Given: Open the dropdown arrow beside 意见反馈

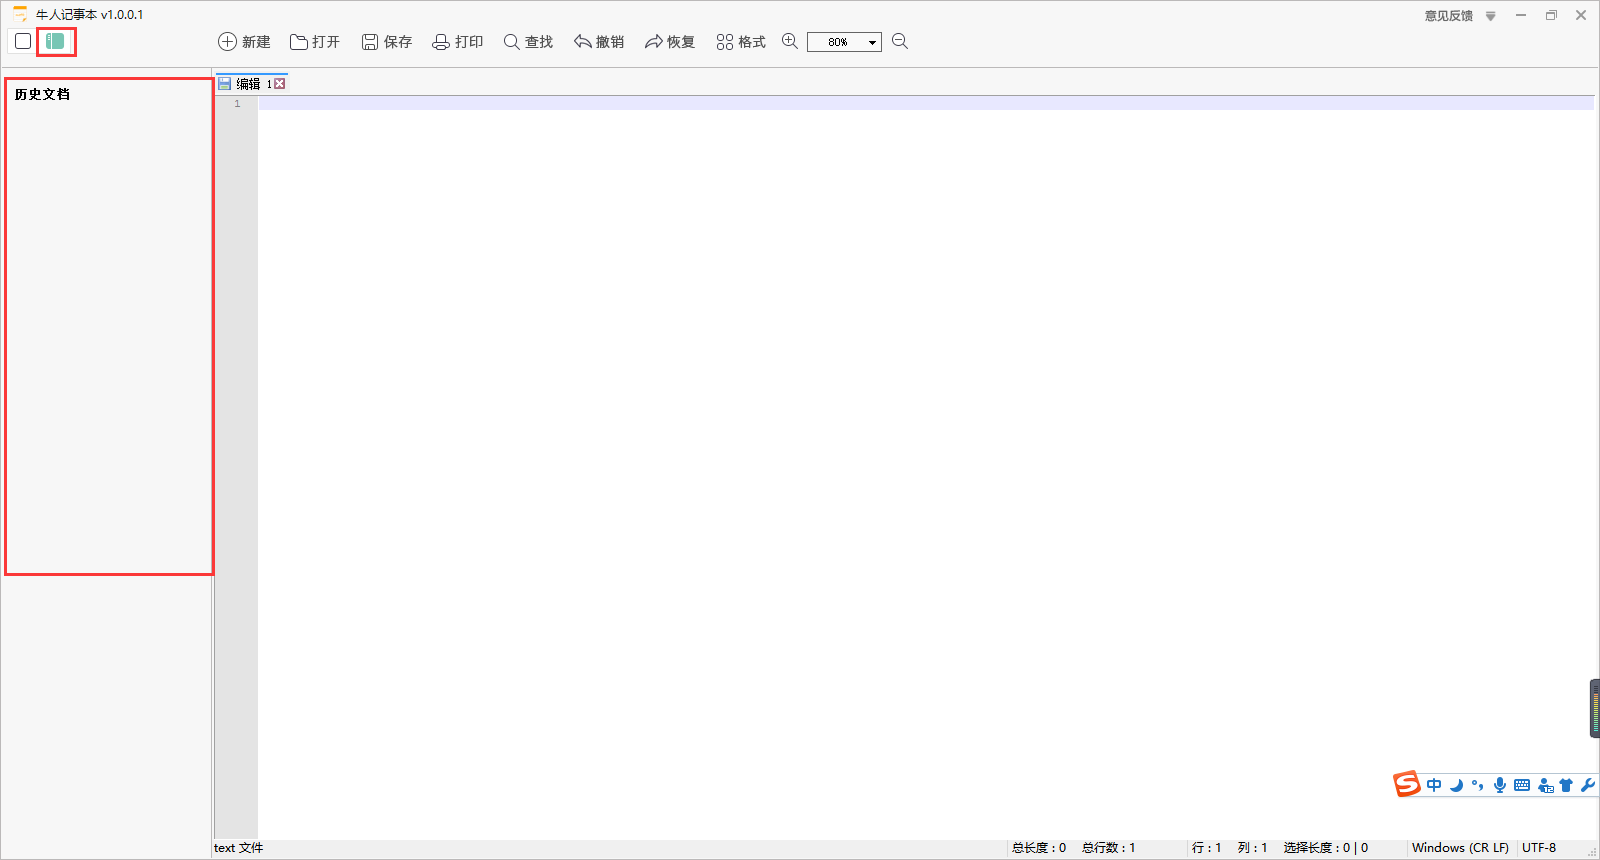Looking at the screenshot, I should click(1490, 16).
